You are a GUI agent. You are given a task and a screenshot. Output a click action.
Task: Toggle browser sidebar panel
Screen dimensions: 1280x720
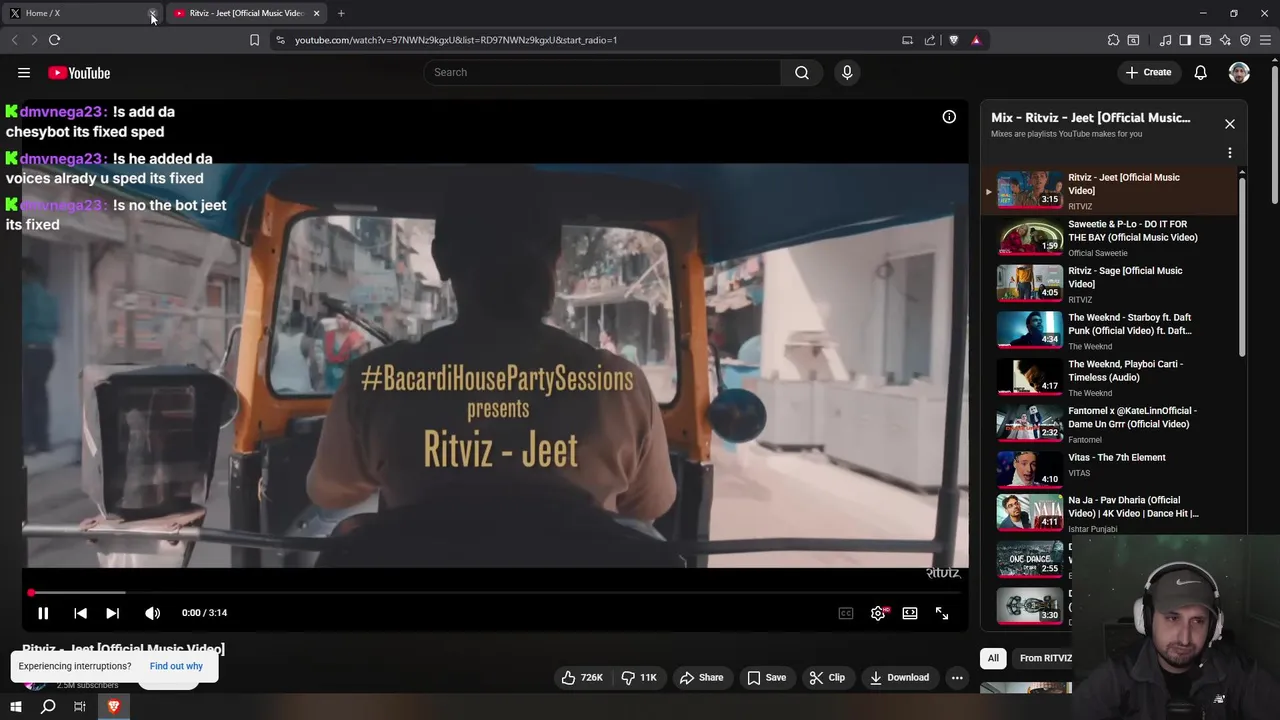(x=1185, y=40)
